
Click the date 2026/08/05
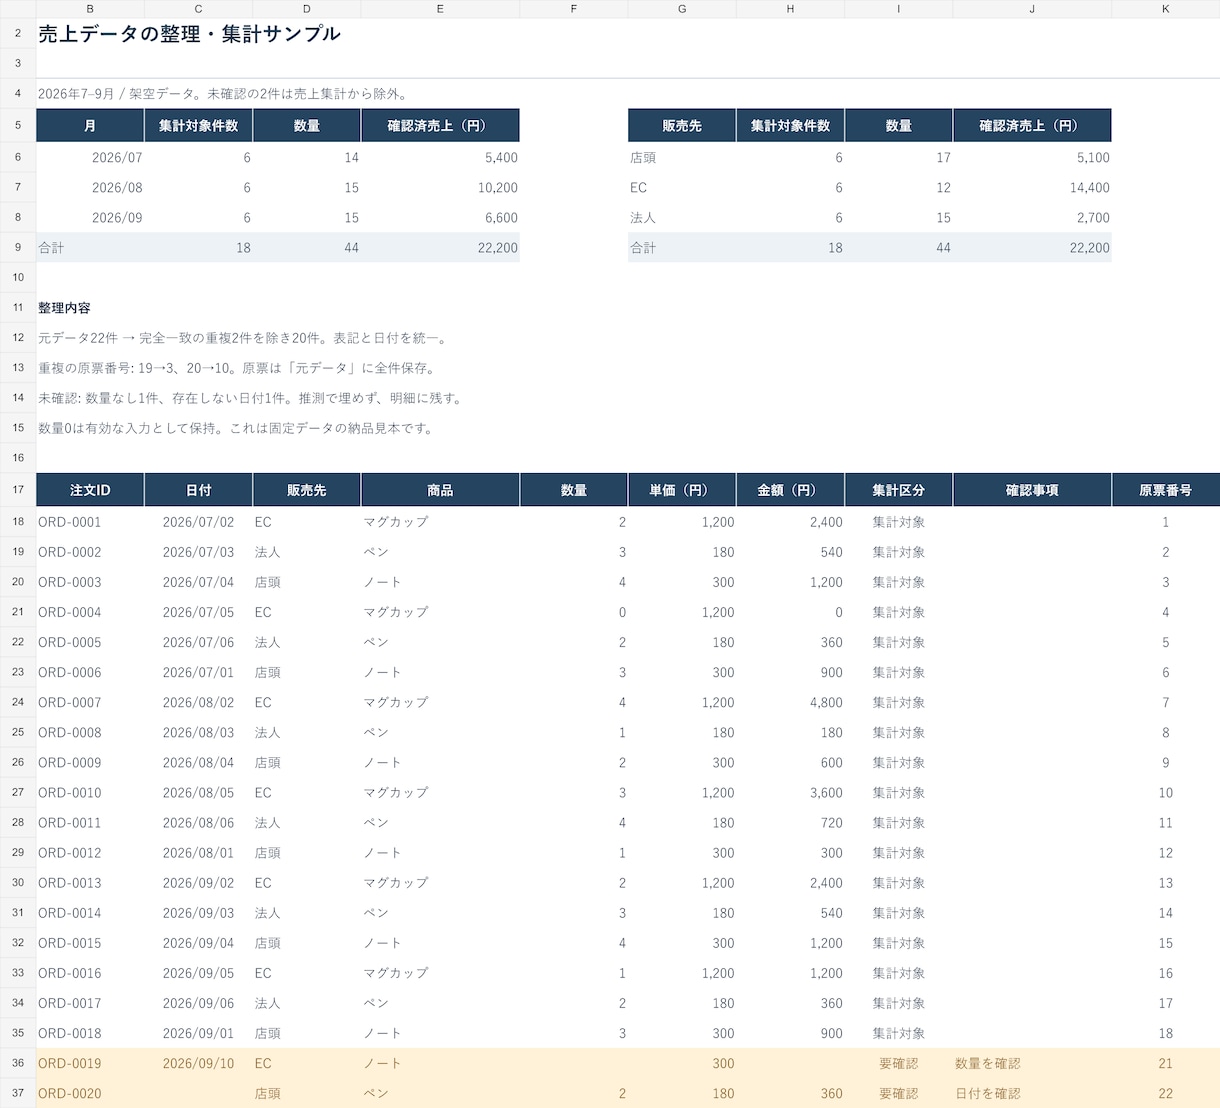tap(198, 792)
